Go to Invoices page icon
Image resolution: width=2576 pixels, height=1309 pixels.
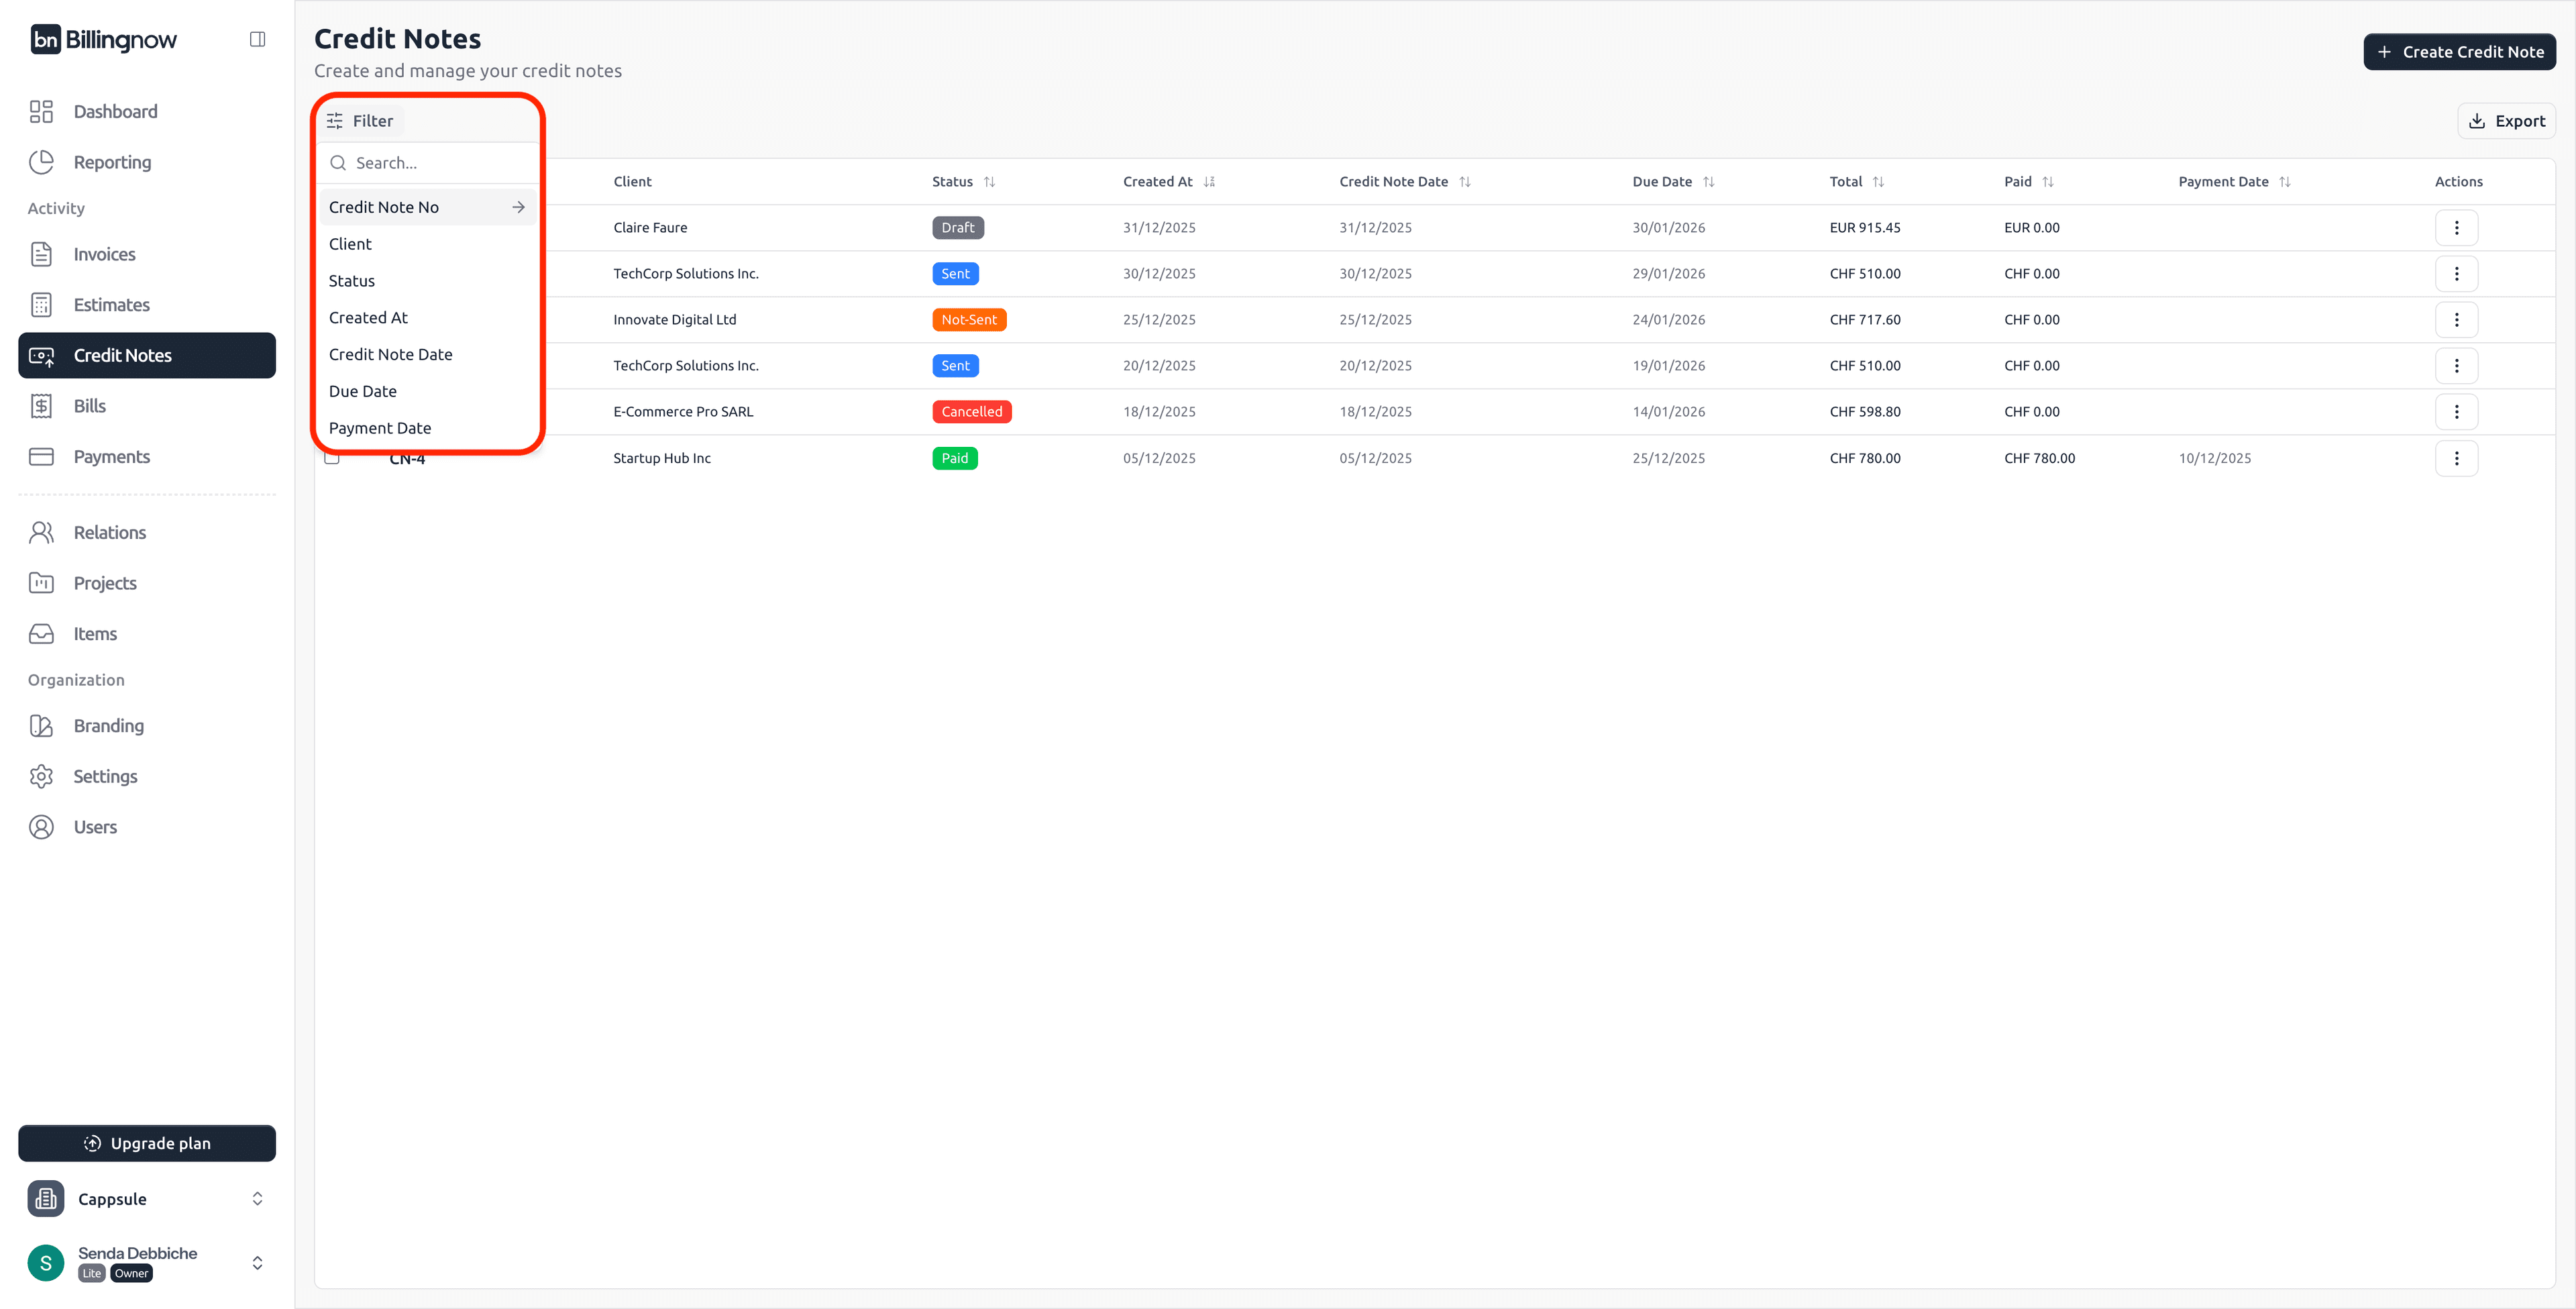click(41, 254)
